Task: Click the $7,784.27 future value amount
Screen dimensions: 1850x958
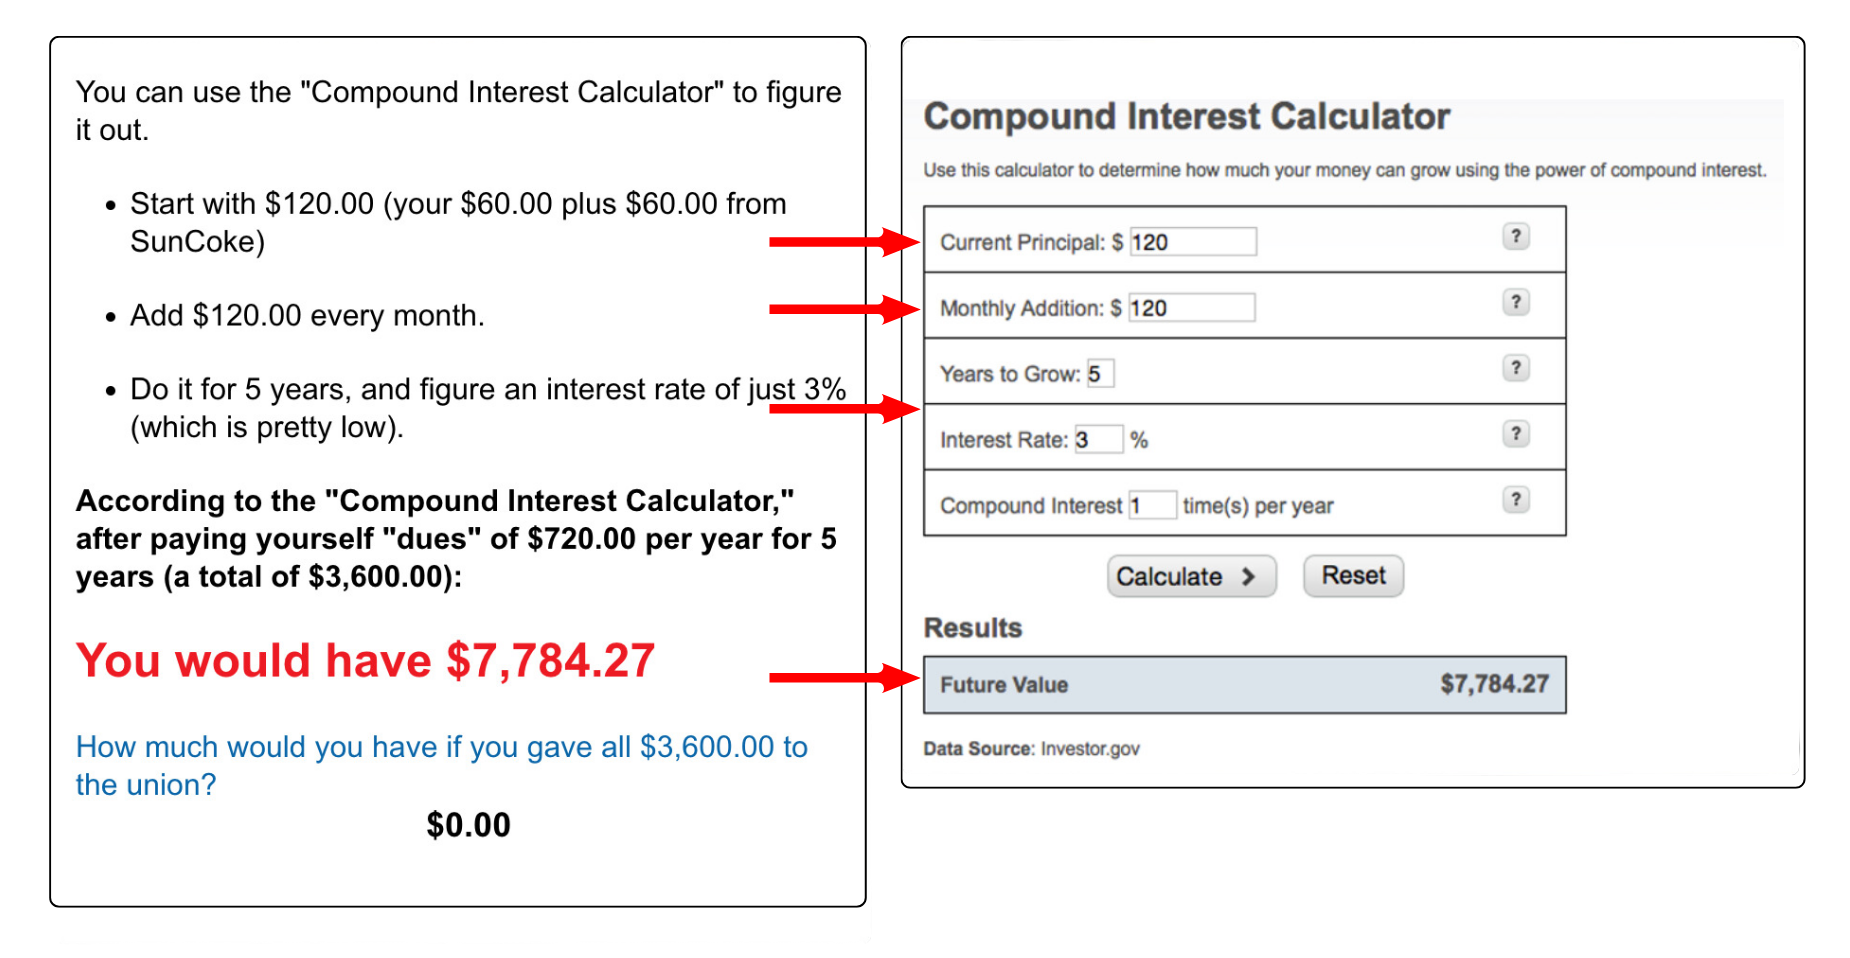Action: tap(1494, 685)
